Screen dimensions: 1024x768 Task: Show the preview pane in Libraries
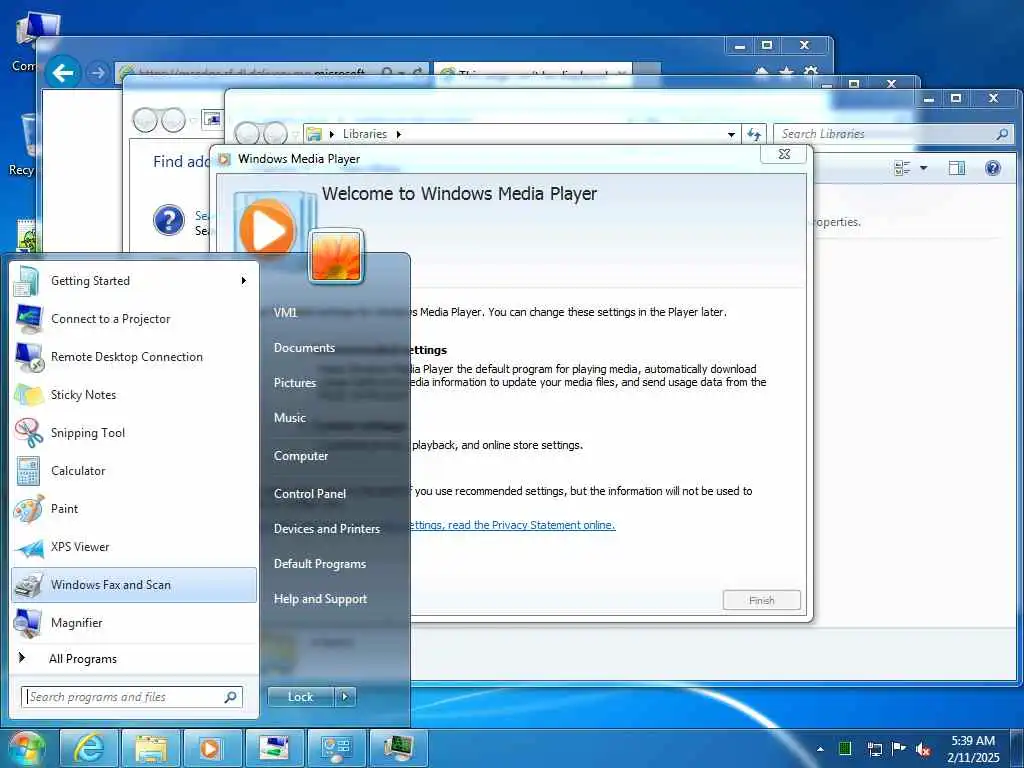tap(957, 168)
